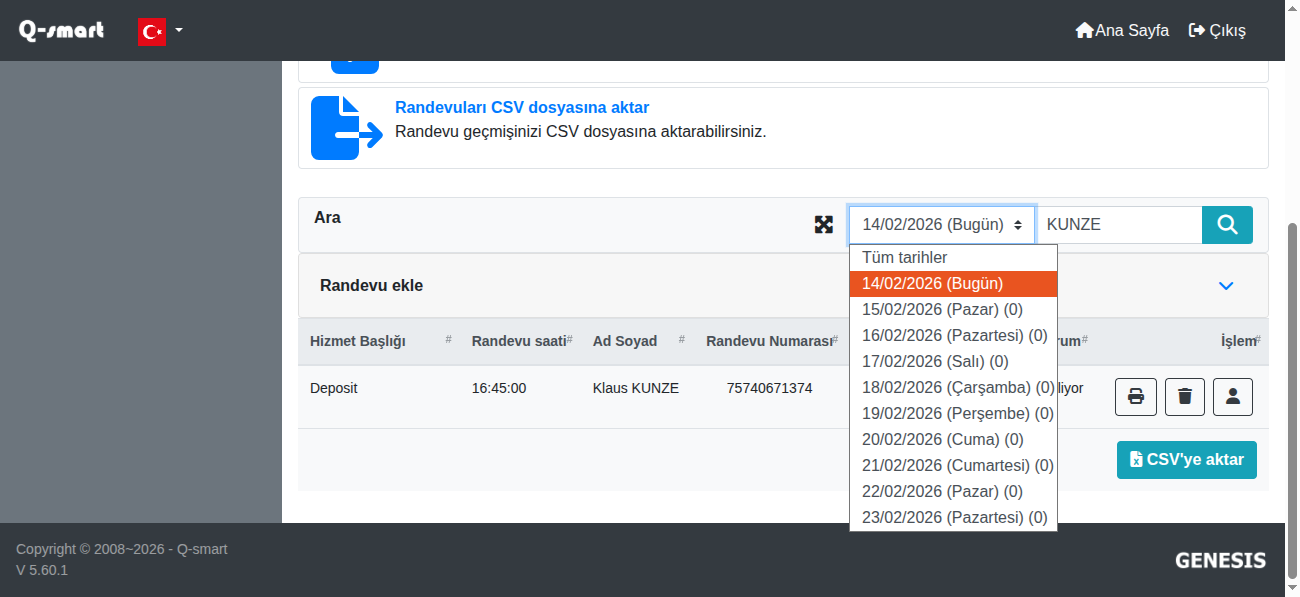Click the search field containing KUNZE
Image resolution: width=1300 pixels, height=597 pixels.
tap(1118, 225)
